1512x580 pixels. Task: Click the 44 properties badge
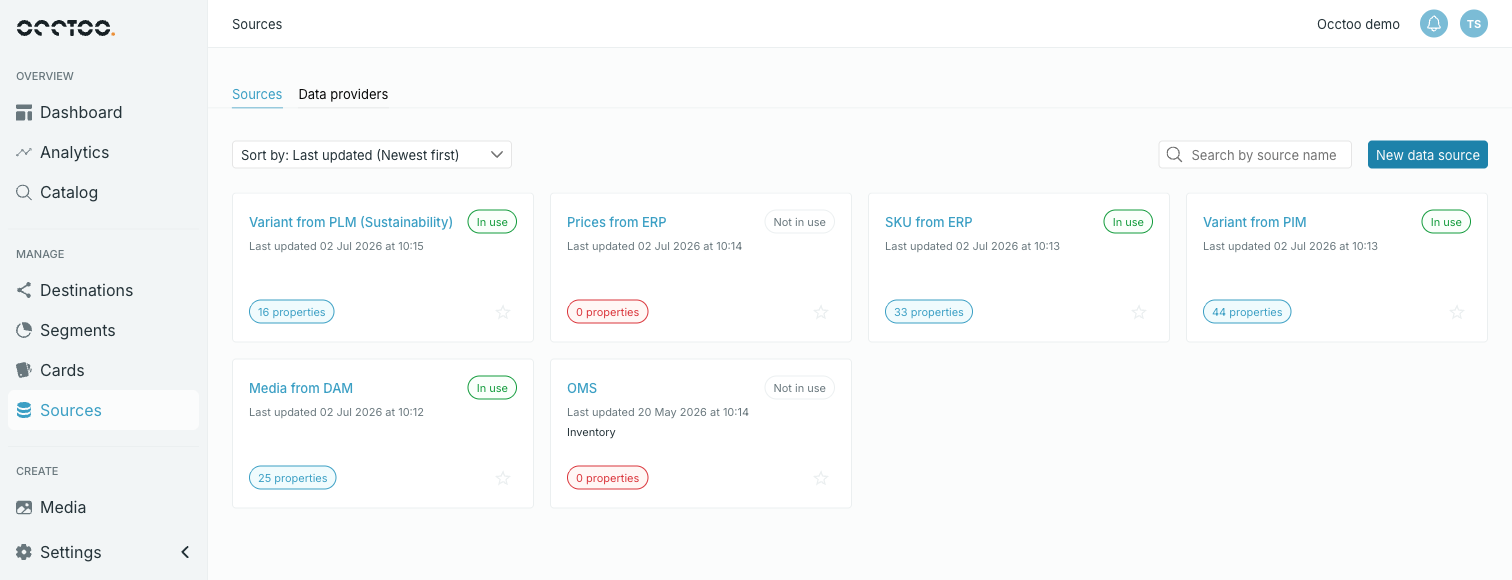tap(1247, 312)
